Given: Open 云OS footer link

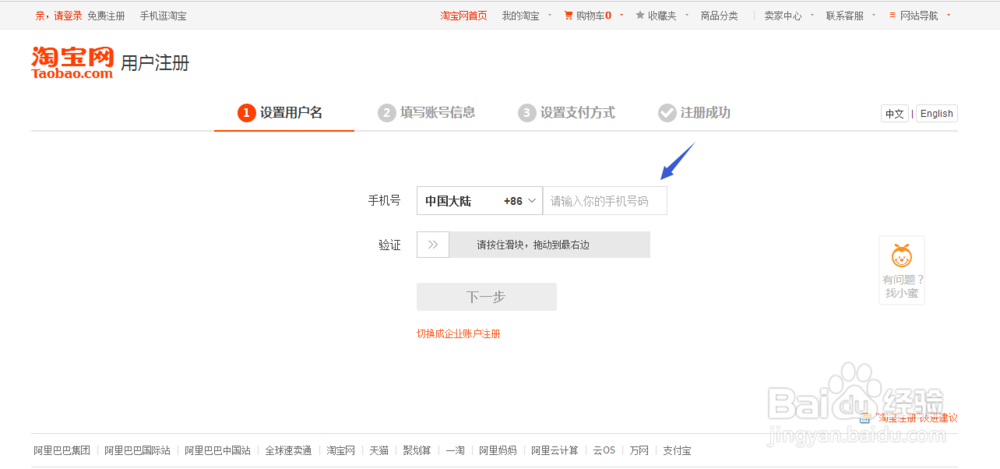Looking at the screenshot, I should [604, 450].
